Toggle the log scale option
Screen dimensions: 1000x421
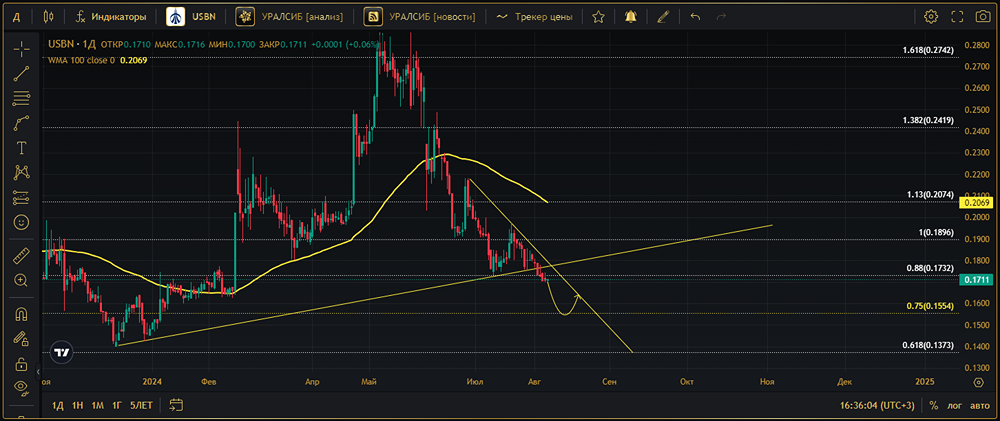[x=953, y=405]
